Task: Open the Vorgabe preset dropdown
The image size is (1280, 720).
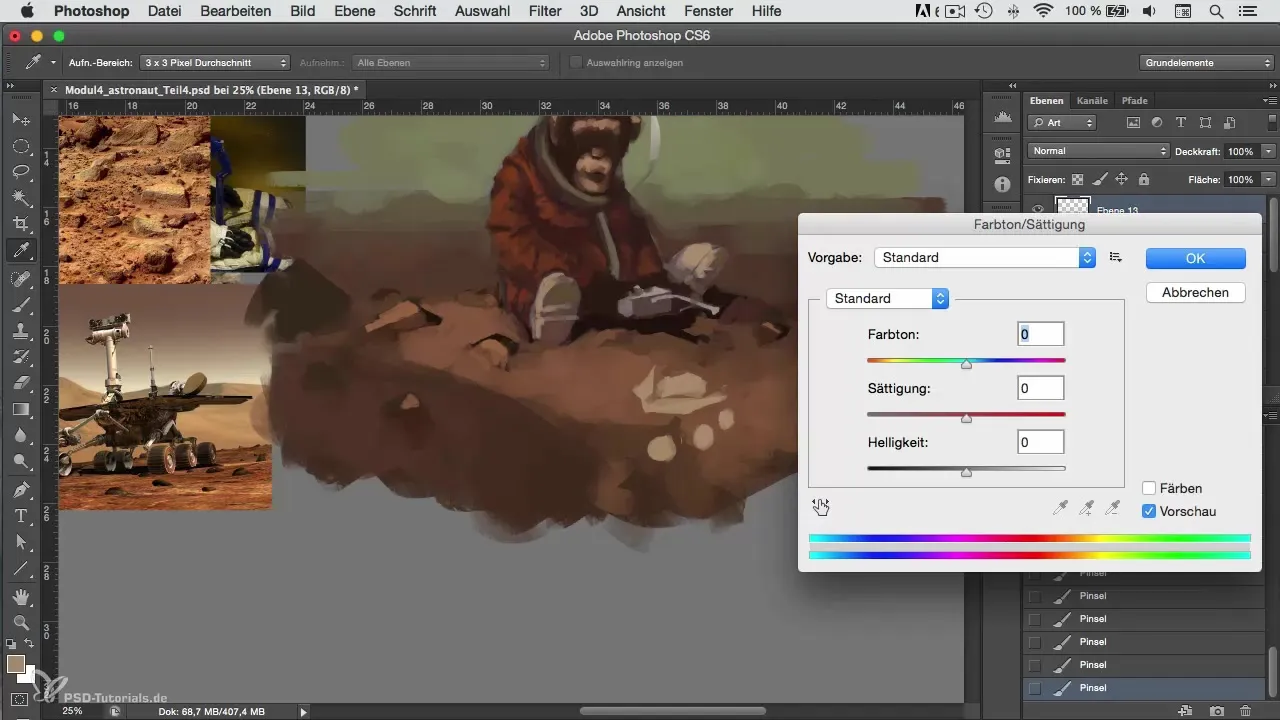Action: click(985, 257)
